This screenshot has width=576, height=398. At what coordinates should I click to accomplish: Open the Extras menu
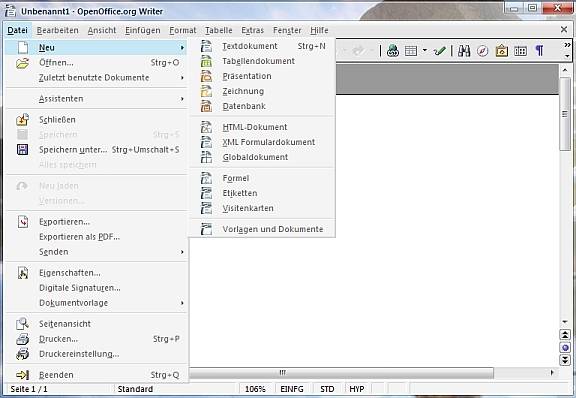tap(252, 30)
